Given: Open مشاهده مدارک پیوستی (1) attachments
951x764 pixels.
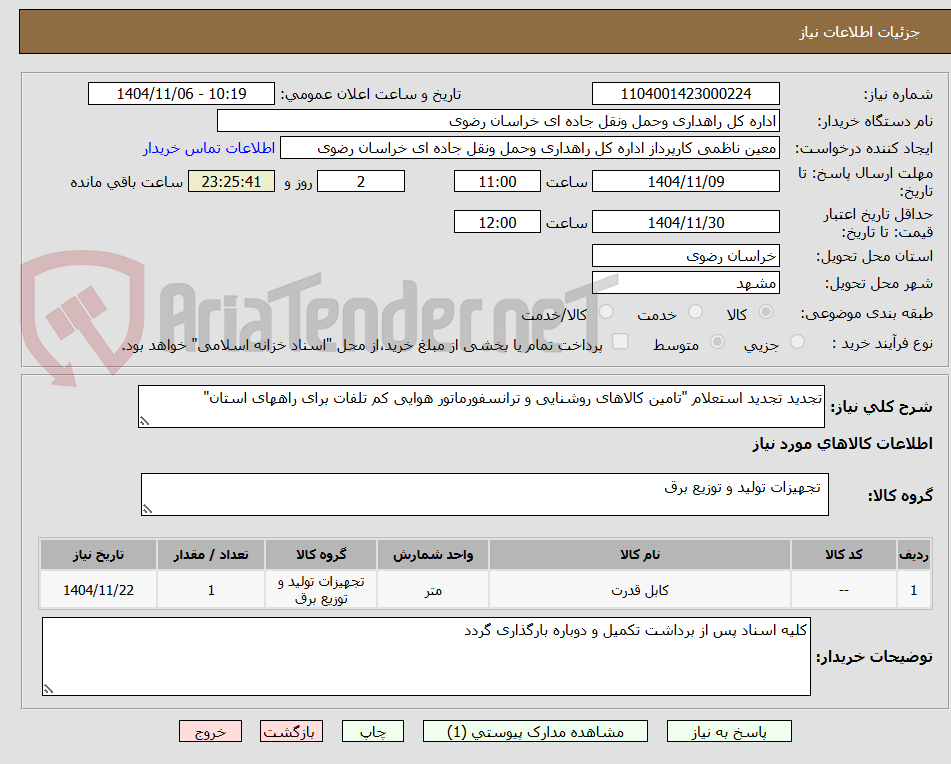Looking at the screenshot, I should tap(535, 731).
